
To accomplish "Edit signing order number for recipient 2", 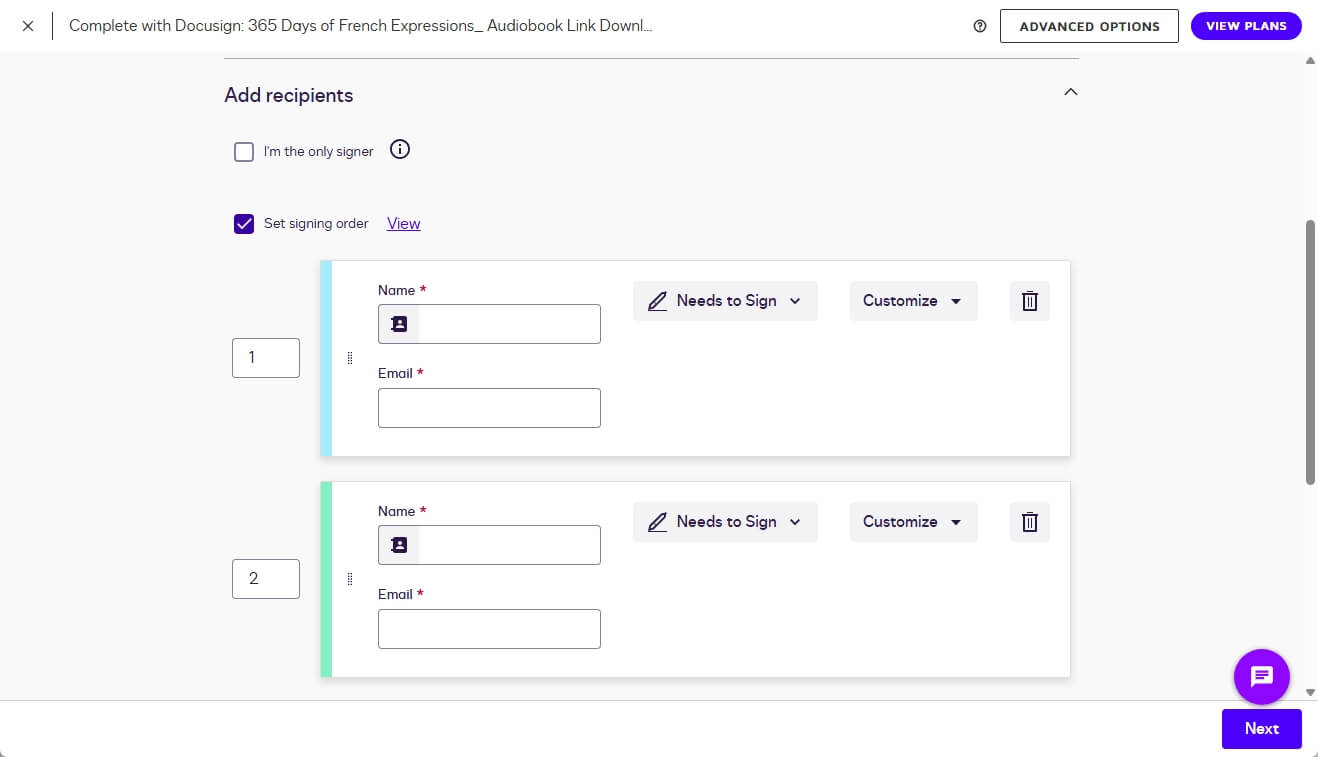I will [266, 579].
